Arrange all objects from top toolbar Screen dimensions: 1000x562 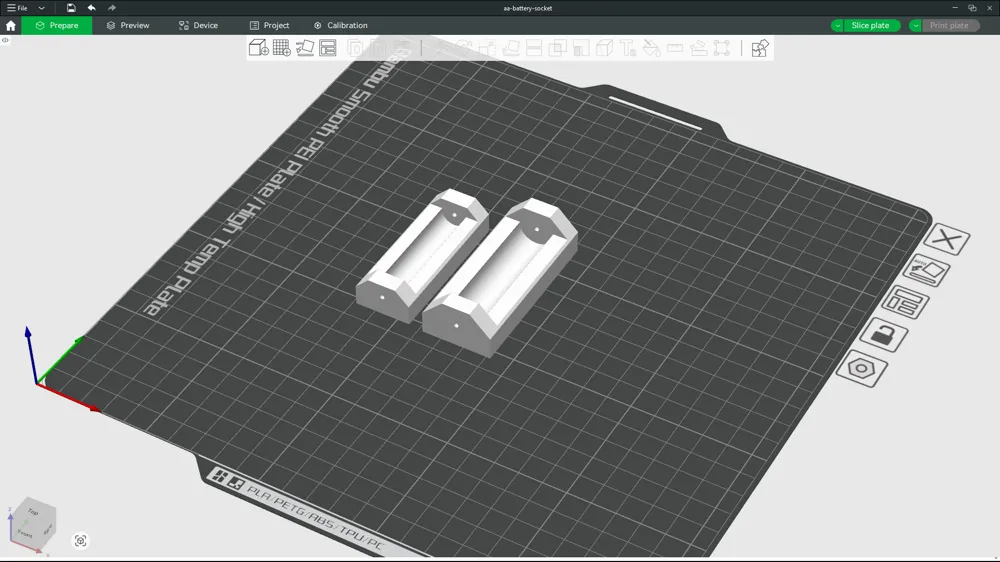tap(328, 48)
